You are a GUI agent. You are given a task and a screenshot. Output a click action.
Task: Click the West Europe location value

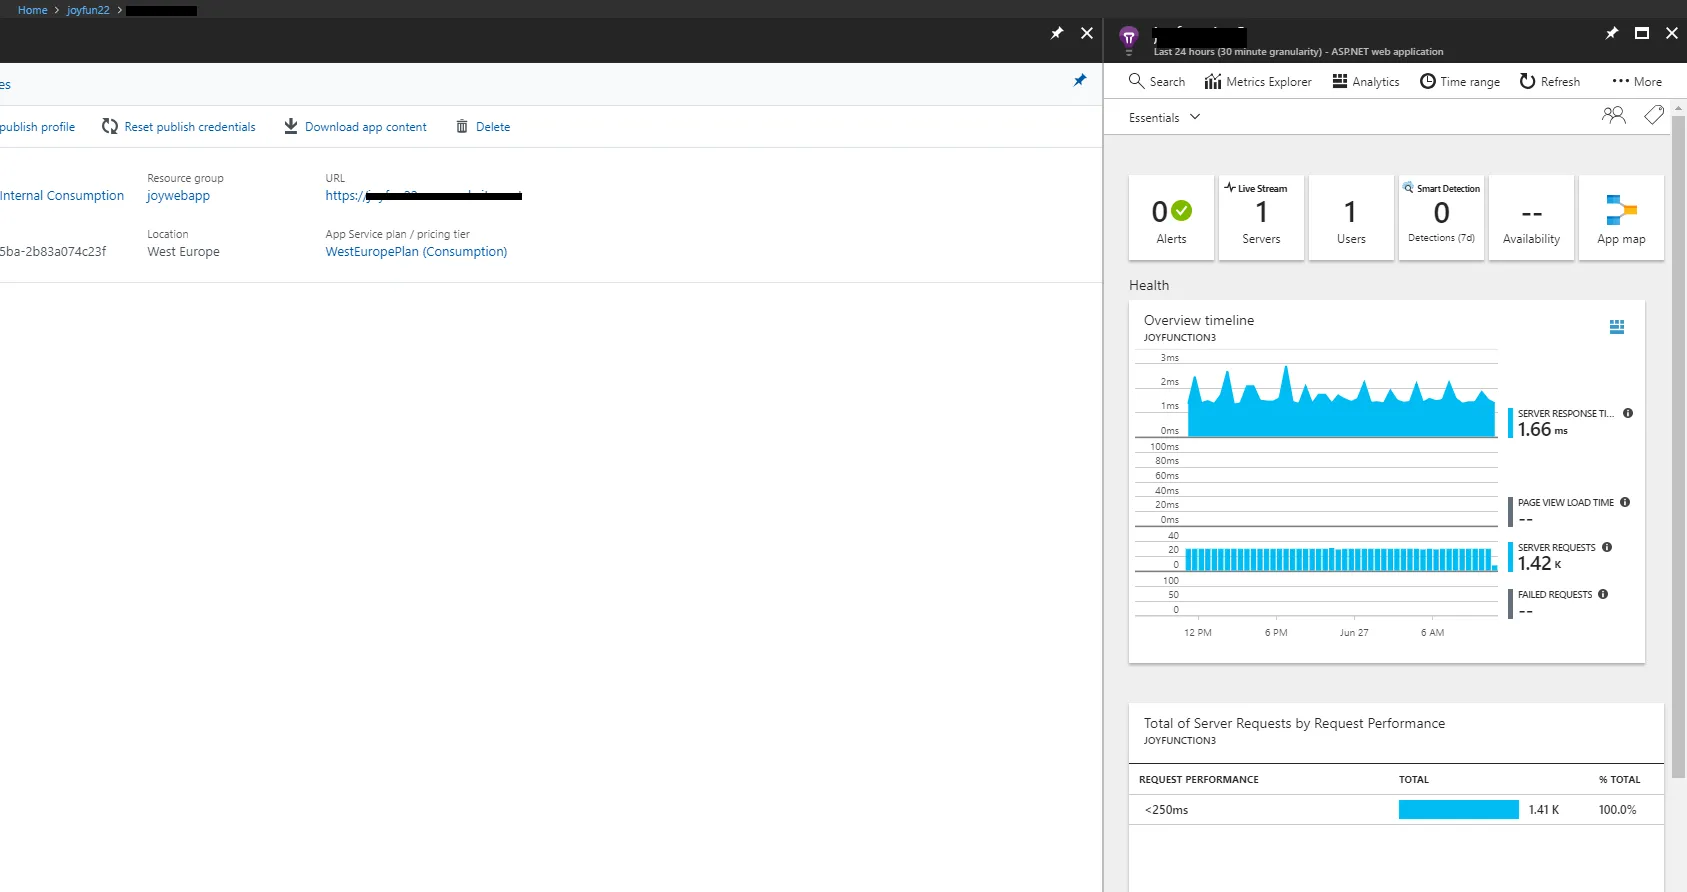point(183,252)
